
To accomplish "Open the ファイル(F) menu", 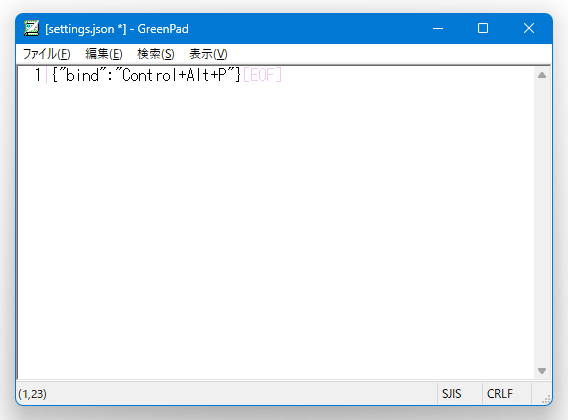I will pyautogui.click(x=46, y=54).
